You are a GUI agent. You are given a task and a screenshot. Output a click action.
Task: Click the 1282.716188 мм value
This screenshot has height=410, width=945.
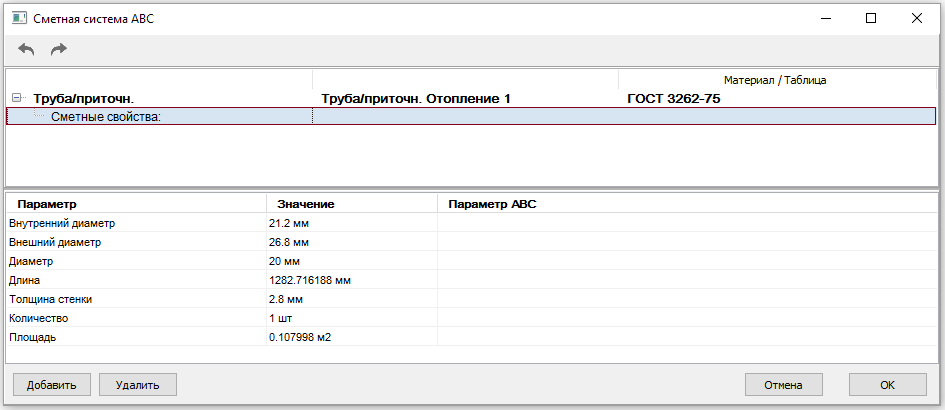tap(310, 280)
